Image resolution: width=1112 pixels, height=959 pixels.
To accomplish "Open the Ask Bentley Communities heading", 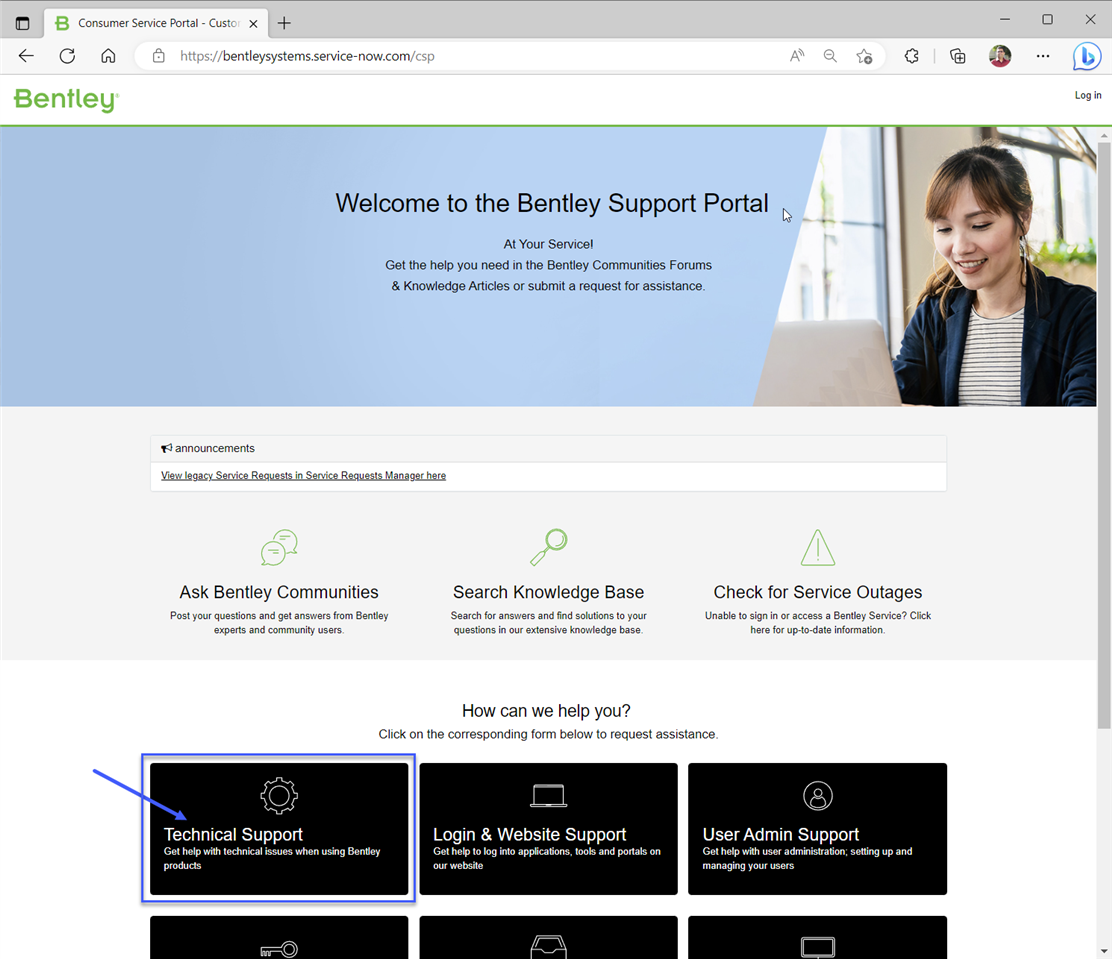I will click(279, 592).
